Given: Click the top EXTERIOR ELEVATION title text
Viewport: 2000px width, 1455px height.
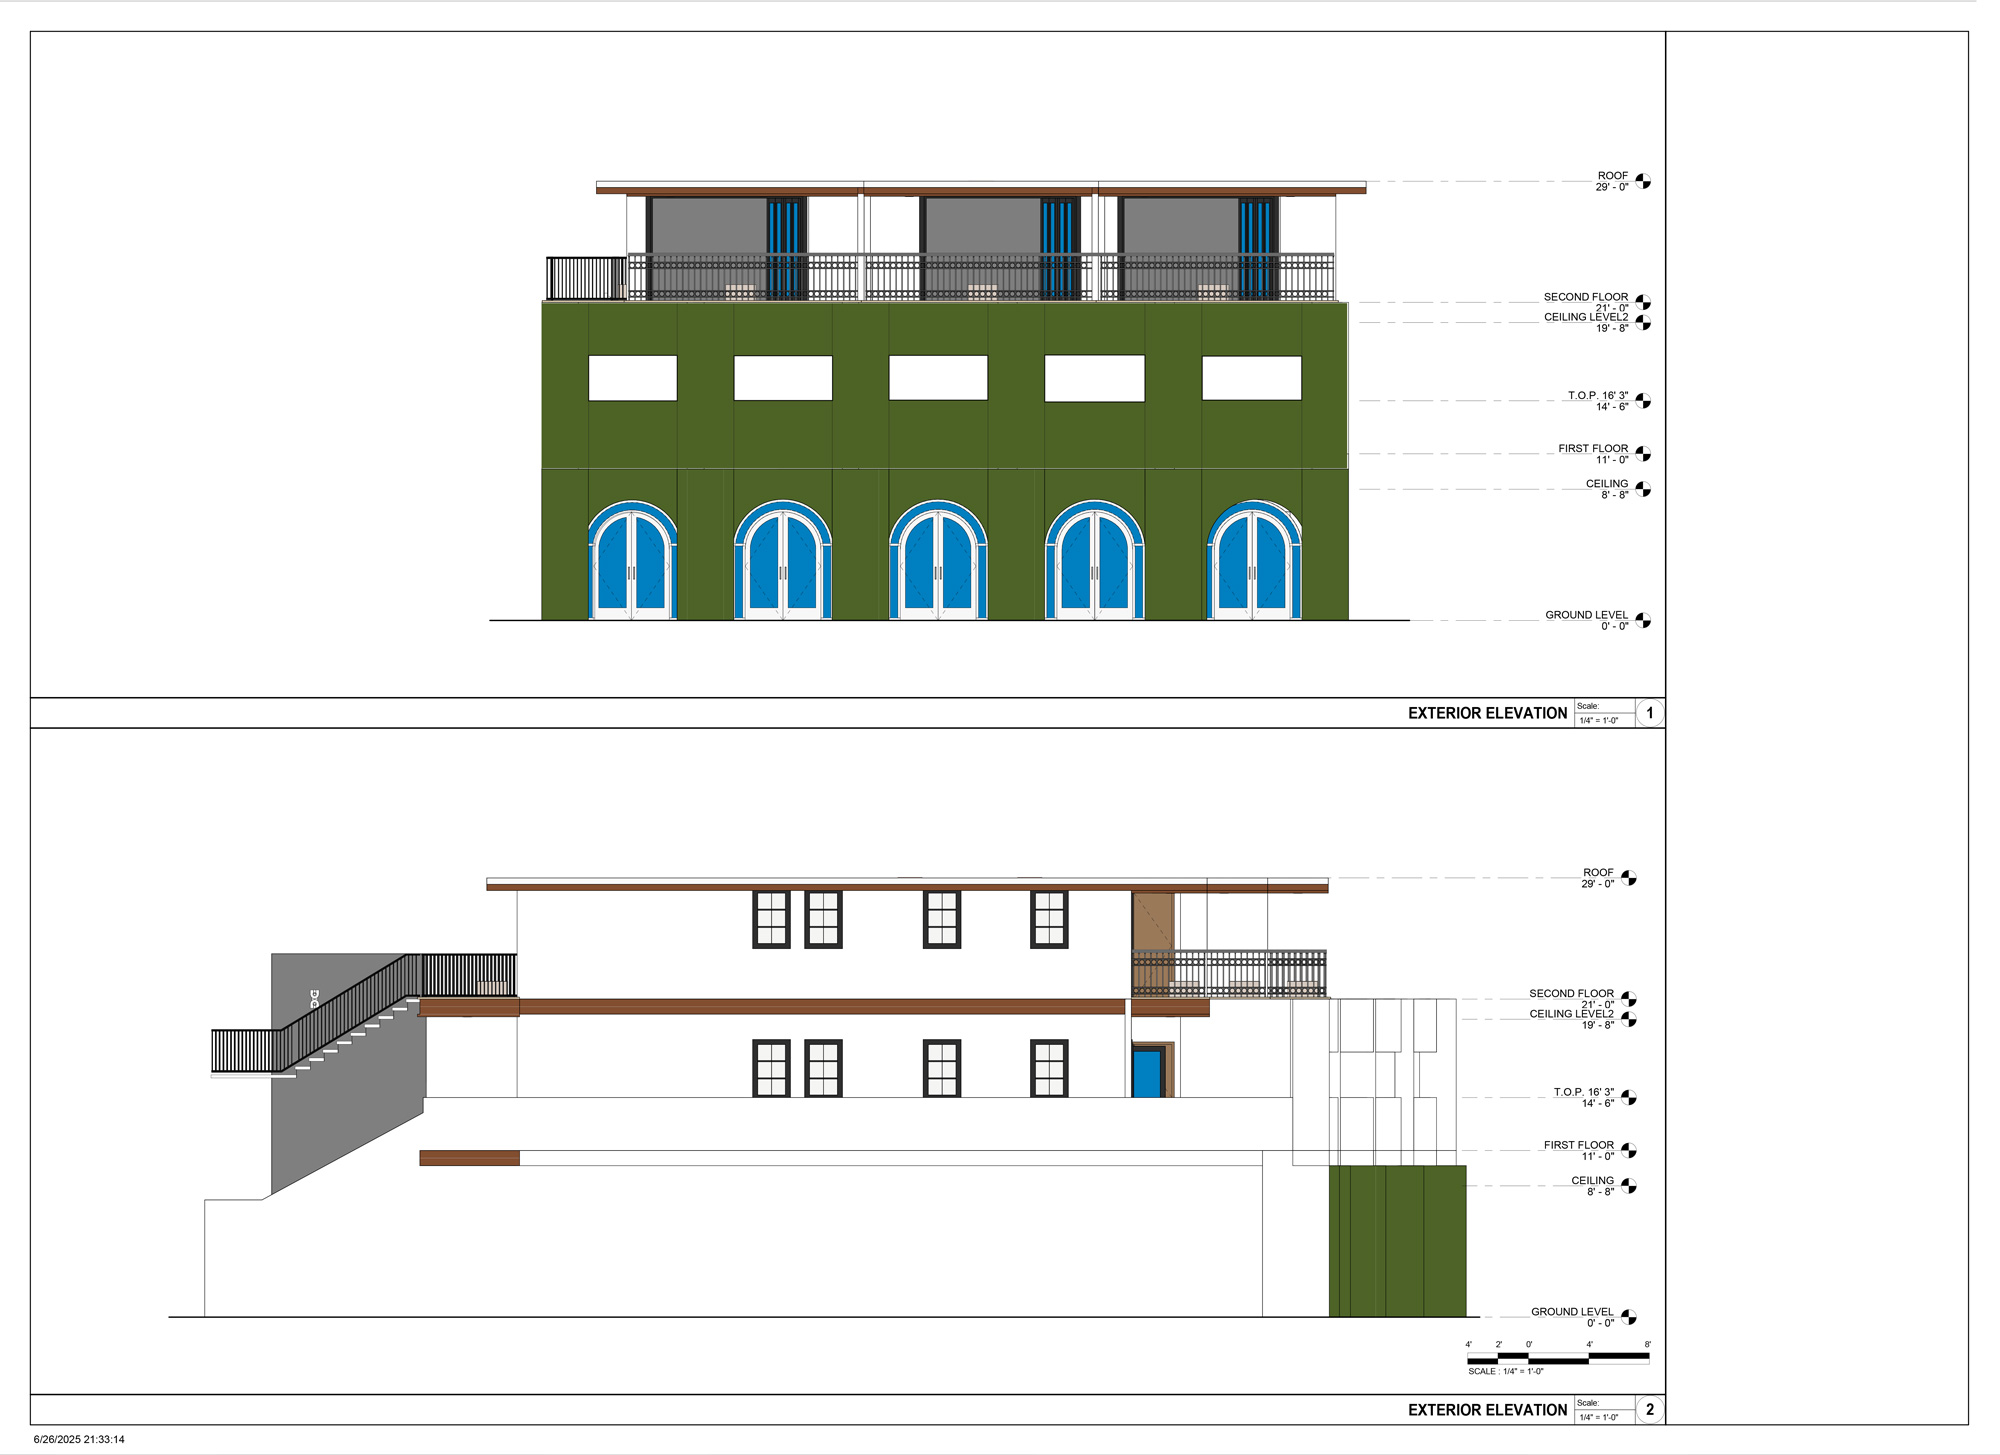Looking at the screenshot, I should 1487,713.
